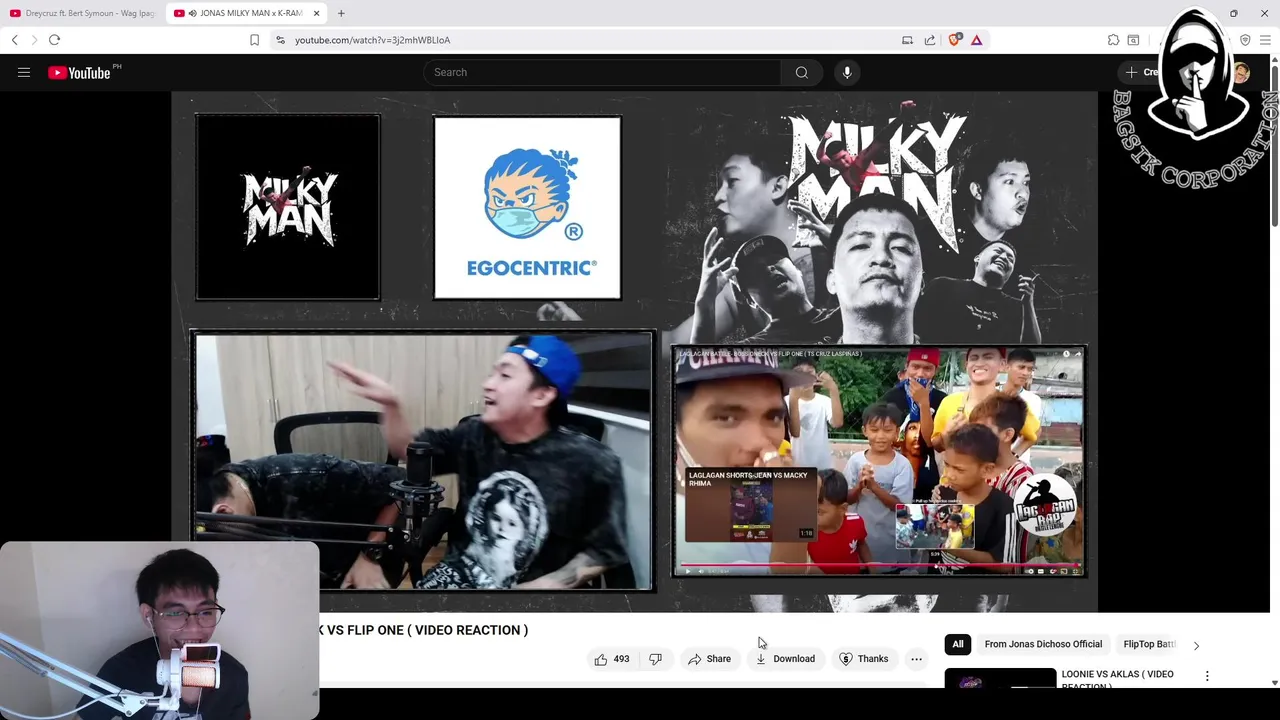Like the video with 493 likes

point(611,659)
